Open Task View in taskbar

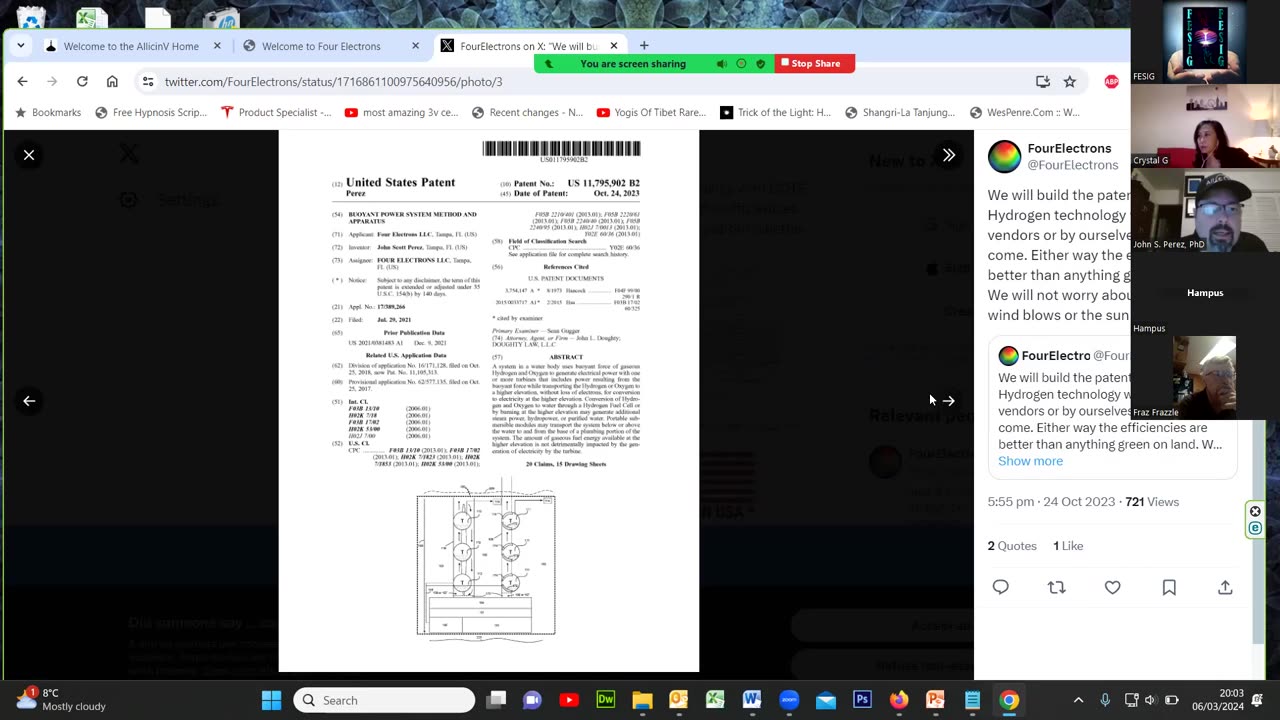pos(496,700)
